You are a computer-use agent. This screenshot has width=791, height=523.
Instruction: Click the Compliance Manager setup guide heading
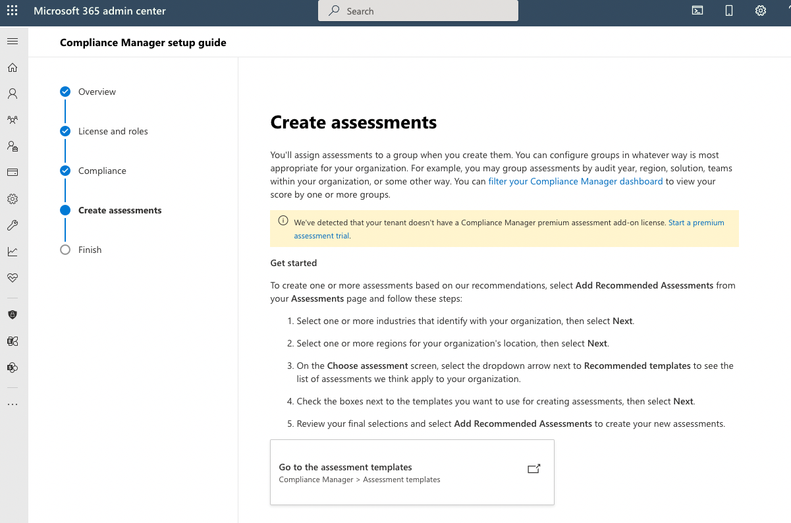point(143,42)
